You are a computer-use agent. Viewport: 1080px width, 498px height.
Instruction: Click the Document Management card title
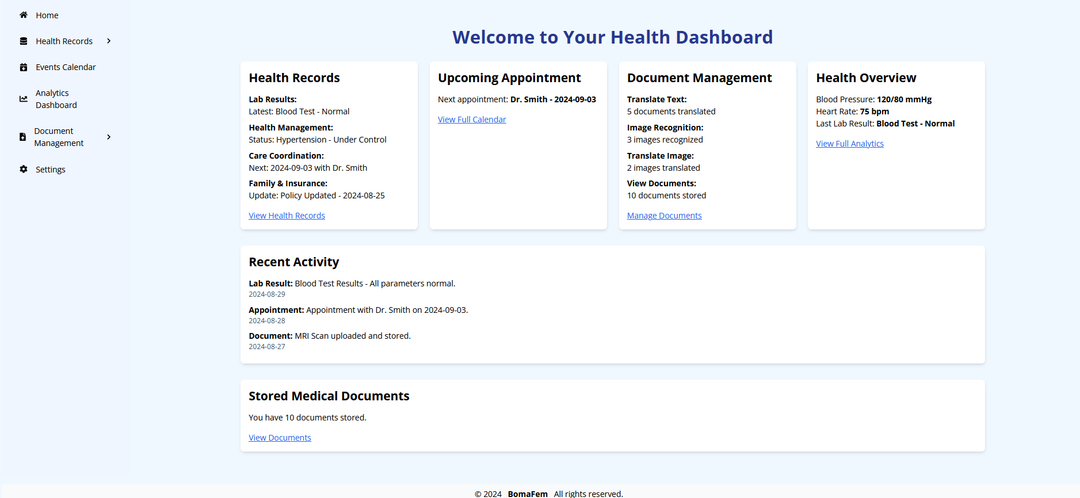tap(699, 78)
